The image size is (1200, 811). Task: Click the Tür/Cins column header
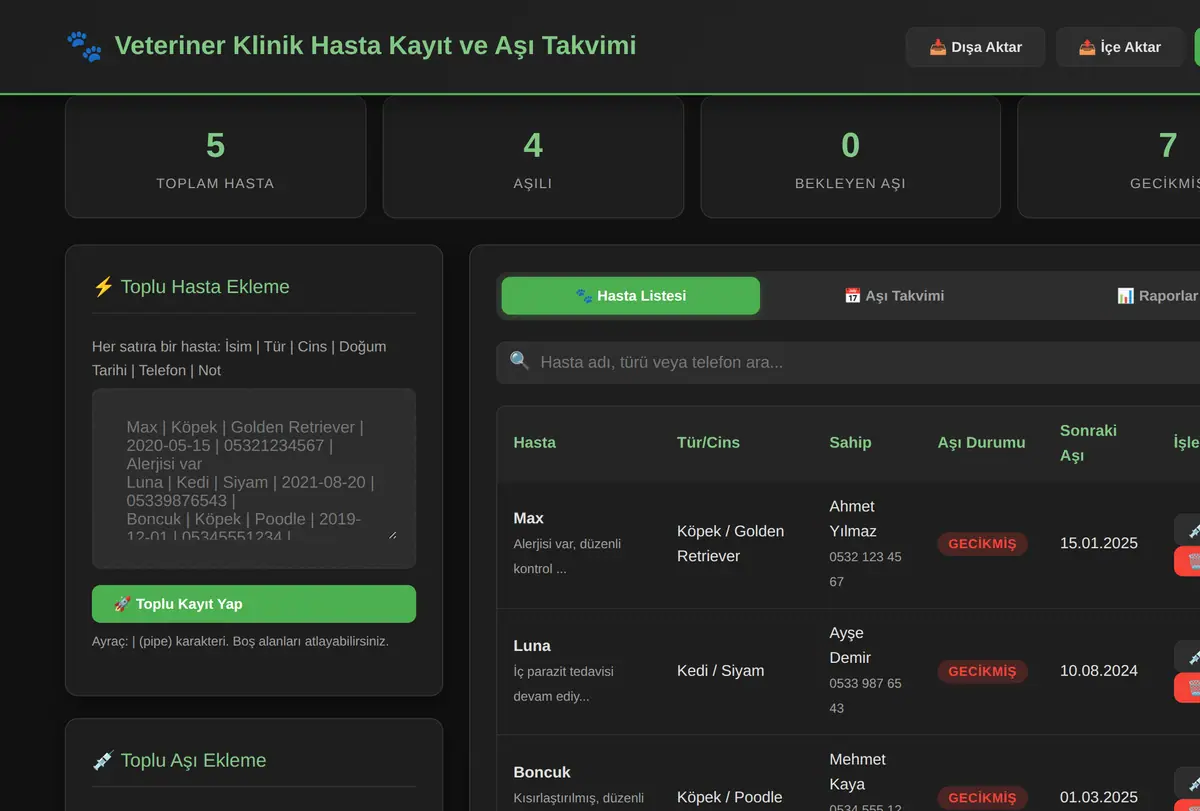[x=709, y=442]
